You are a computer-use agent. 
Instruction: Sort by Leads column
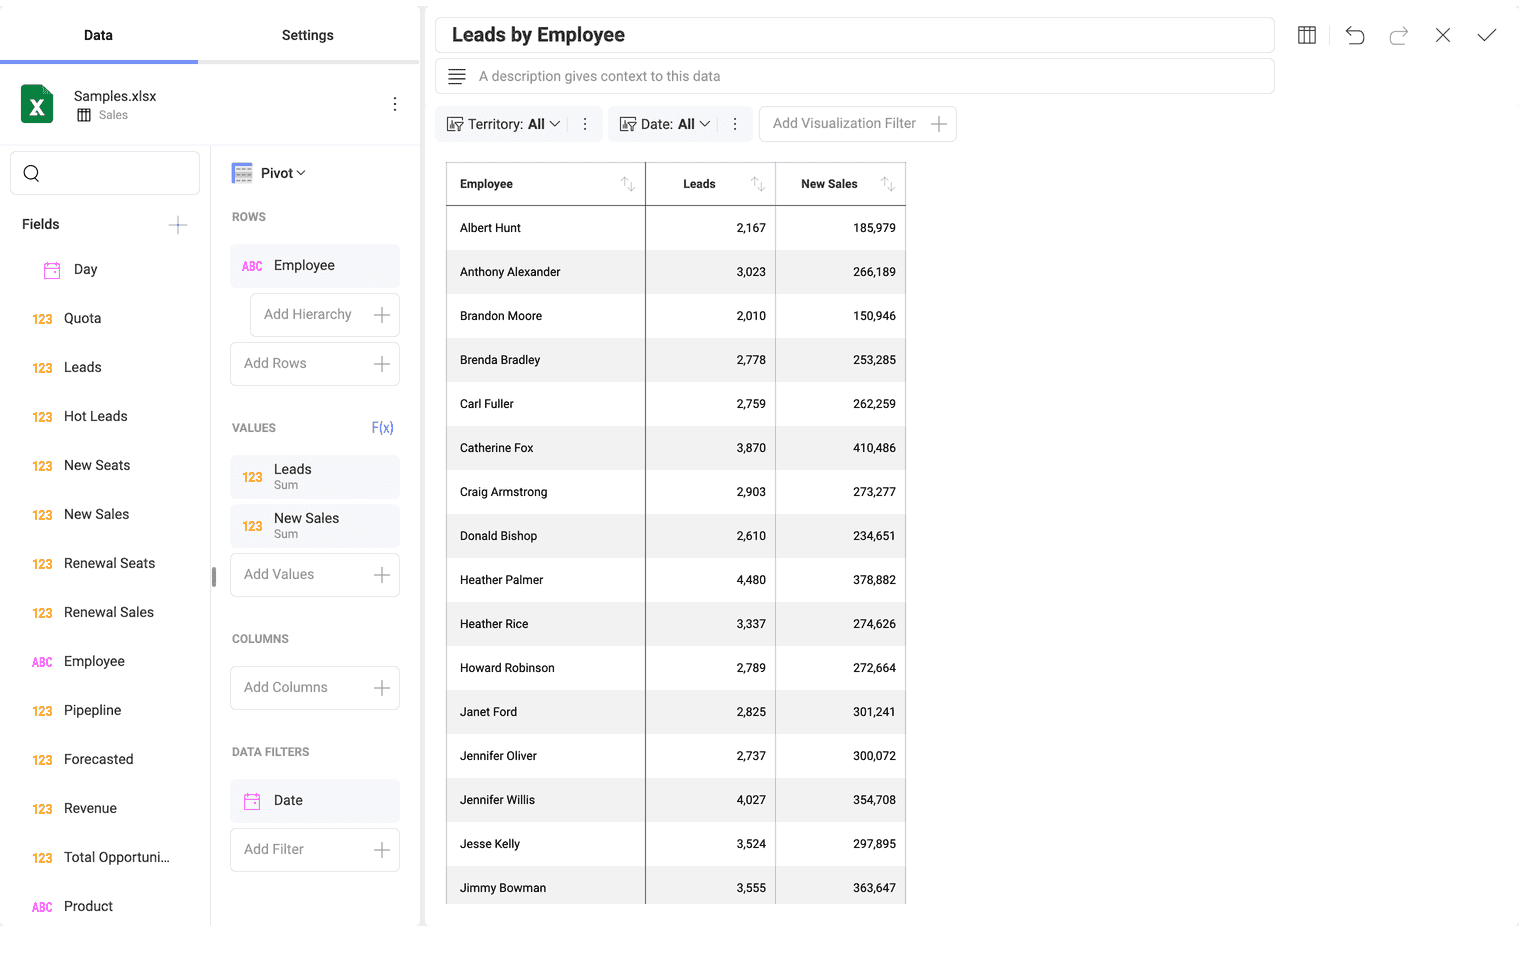coord(757,184)
